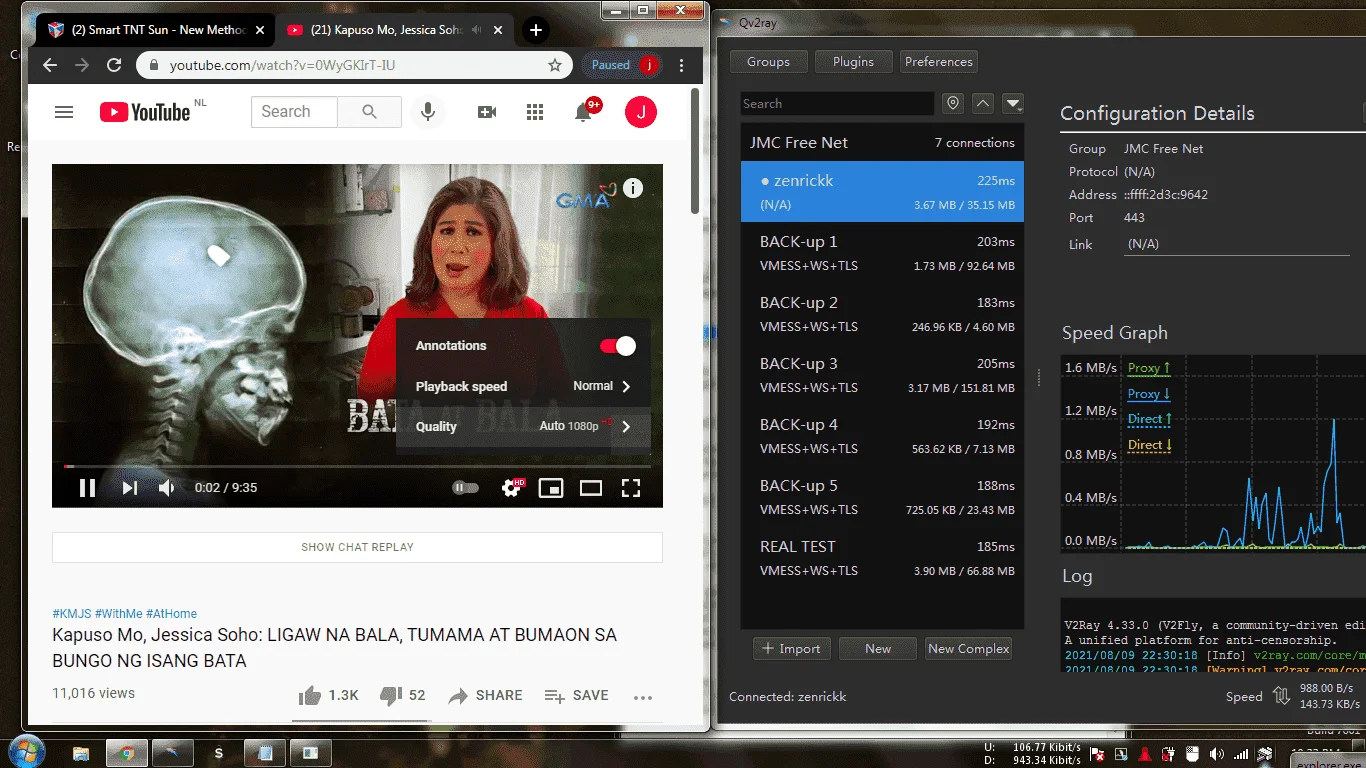The width and height of the screenshot is (1366, 768).
Task: Open Plugins in Qv2ray
Action: click(853, 62)
